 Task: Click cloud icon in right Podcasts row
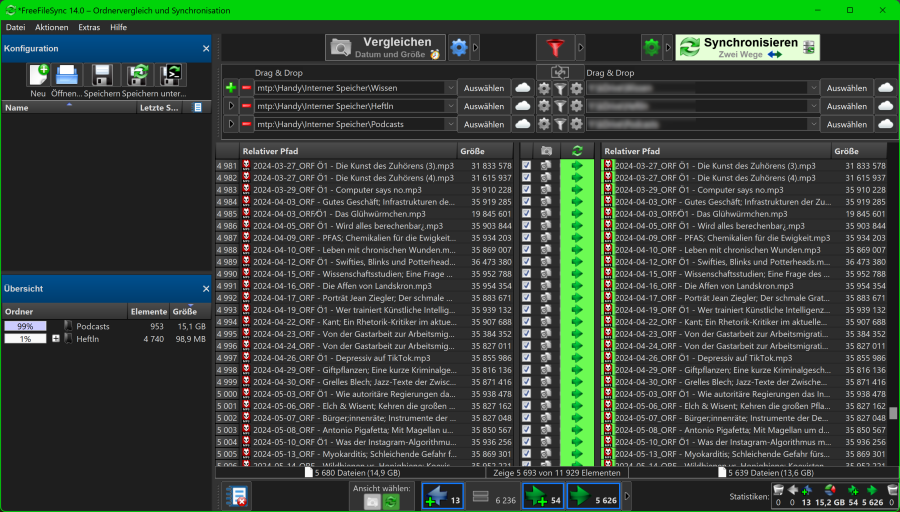[886, 124]
